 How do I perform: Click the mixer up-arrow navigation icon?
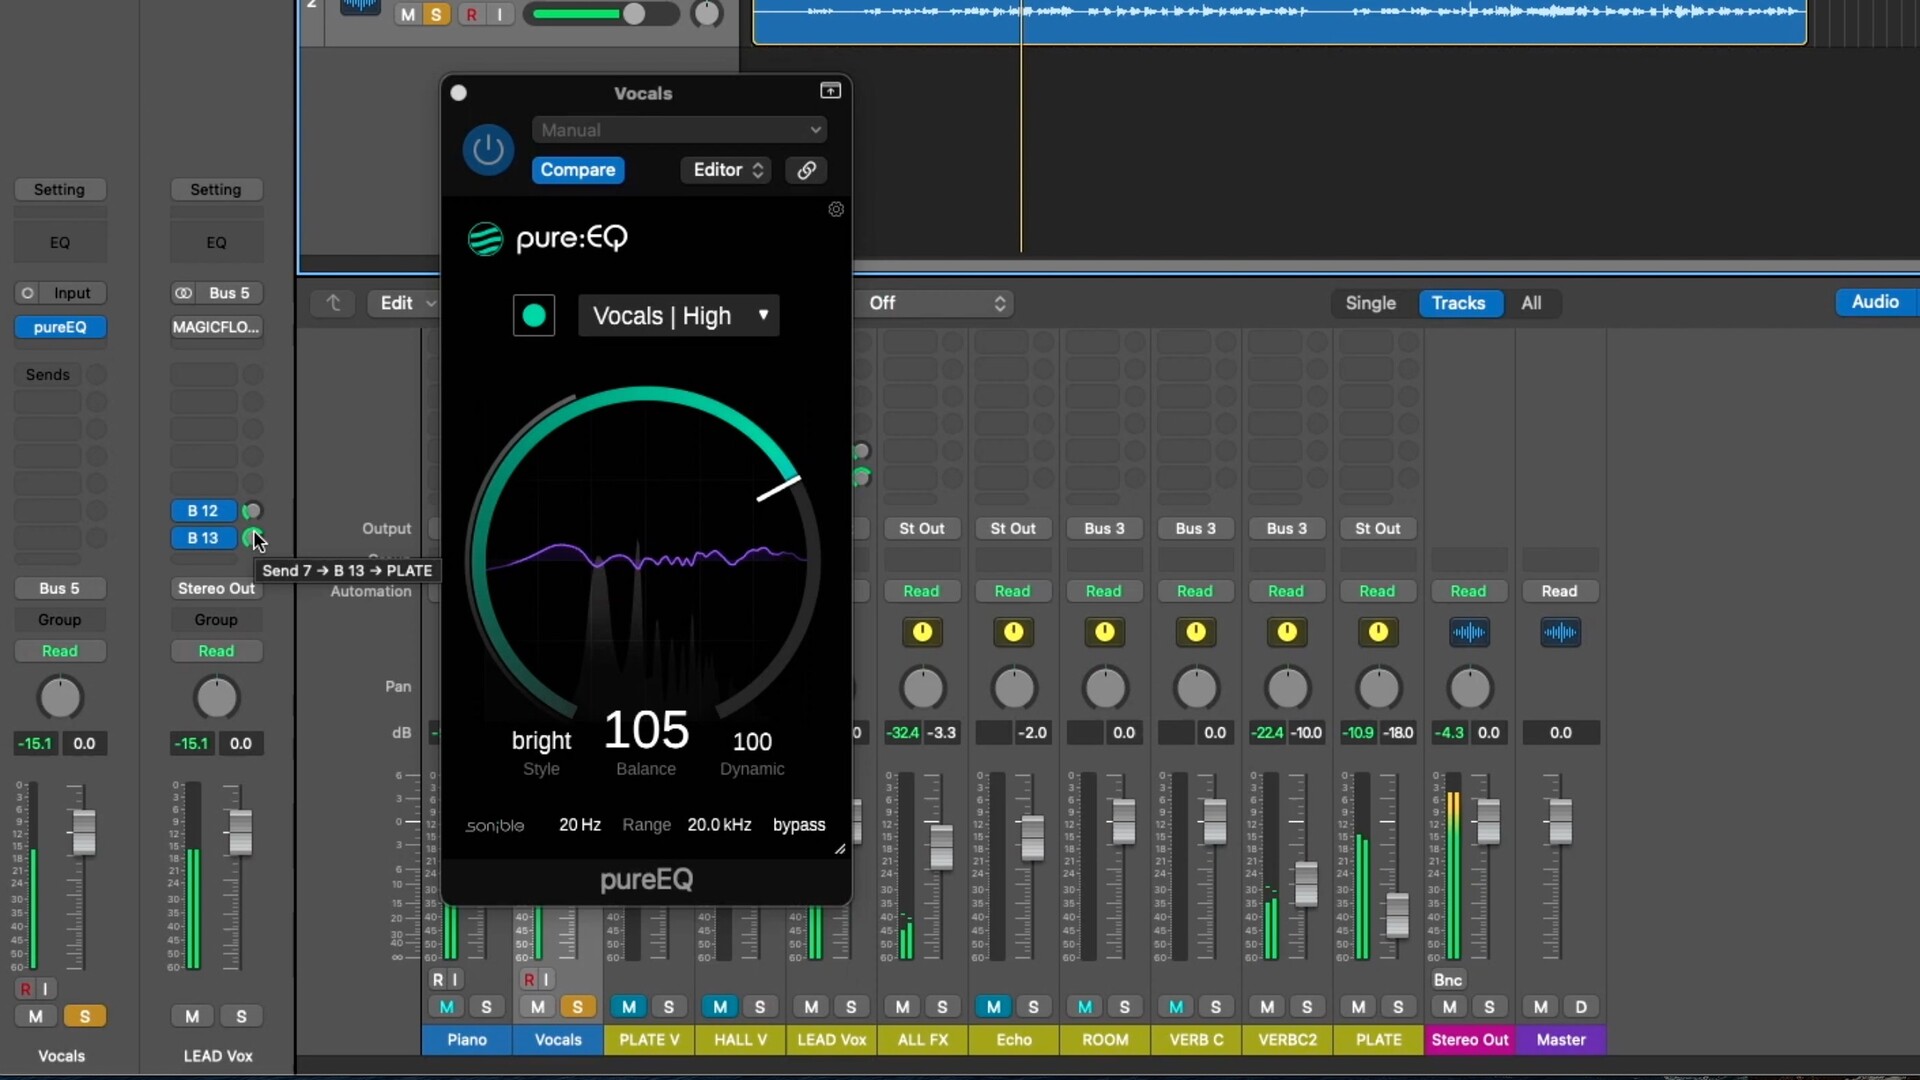click(334, 303)
